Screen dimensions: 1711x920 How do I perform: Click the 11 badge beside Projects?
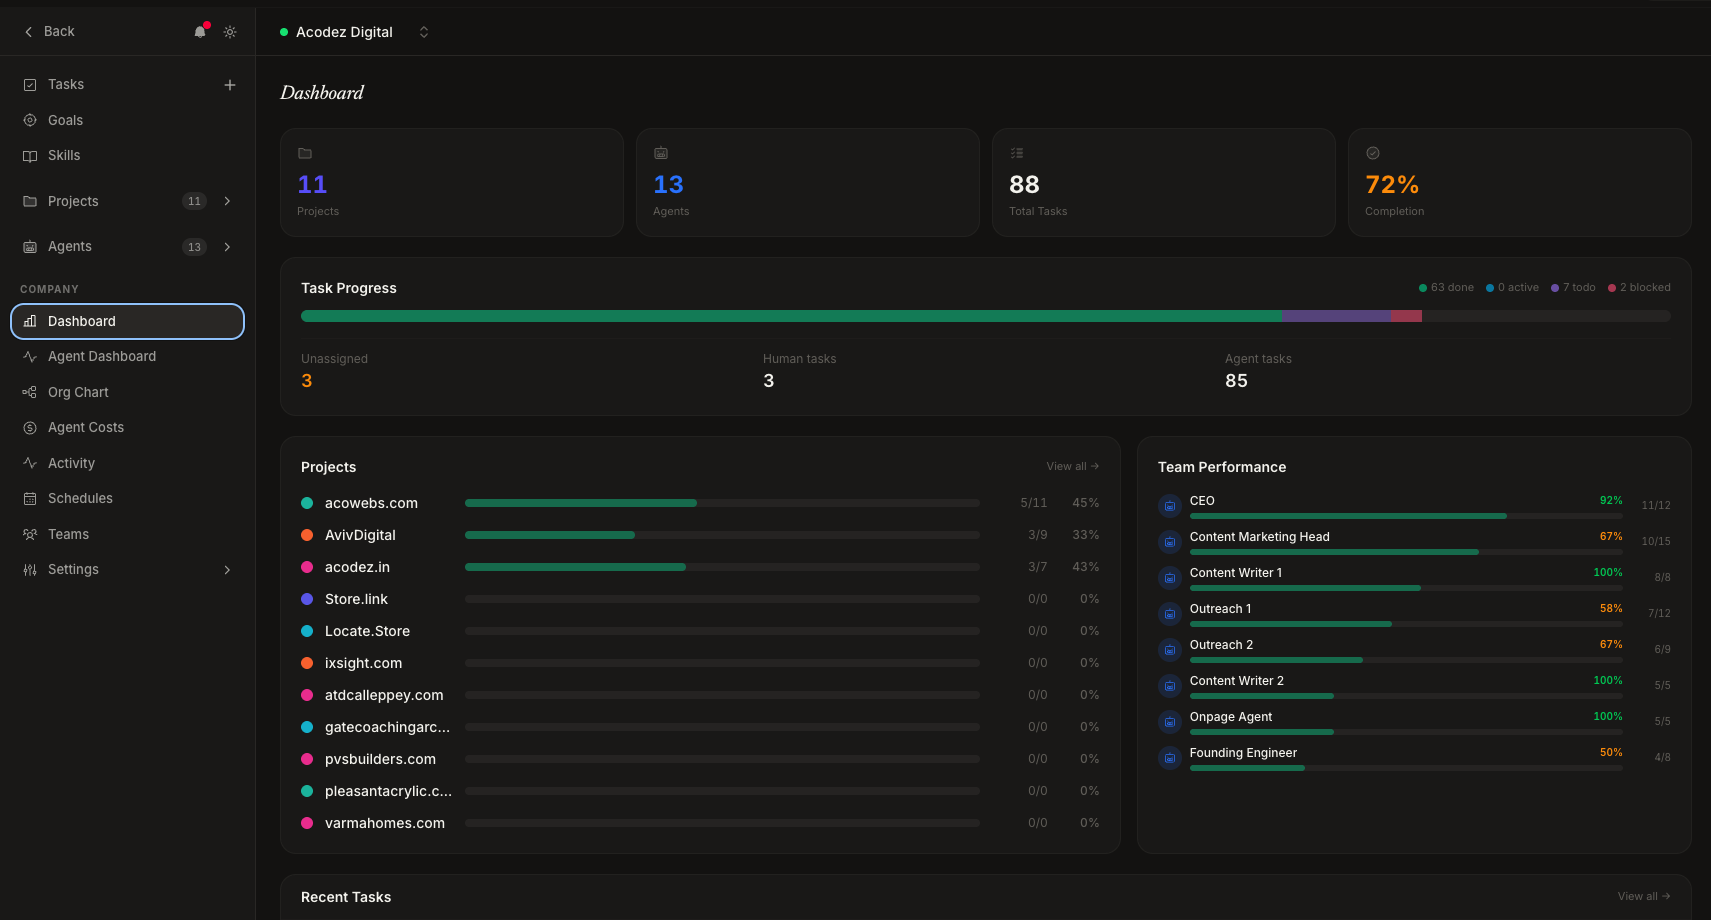(x=194, y=201)
